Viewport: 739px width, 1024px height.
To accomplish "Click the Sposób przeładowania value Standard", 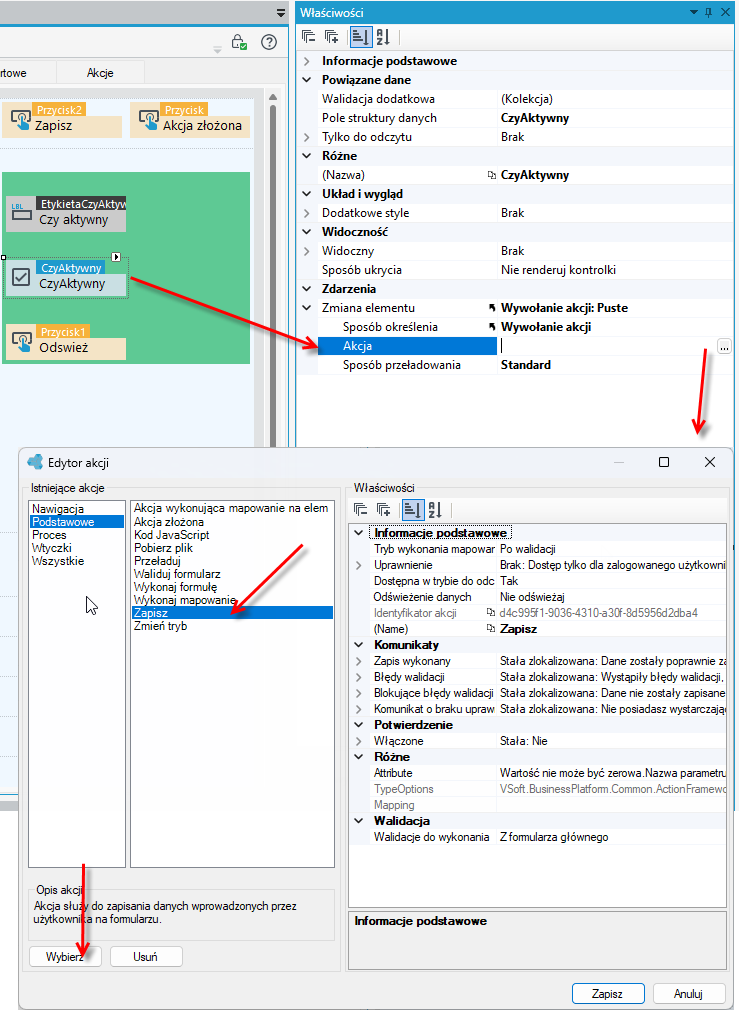I will point(526,365).
